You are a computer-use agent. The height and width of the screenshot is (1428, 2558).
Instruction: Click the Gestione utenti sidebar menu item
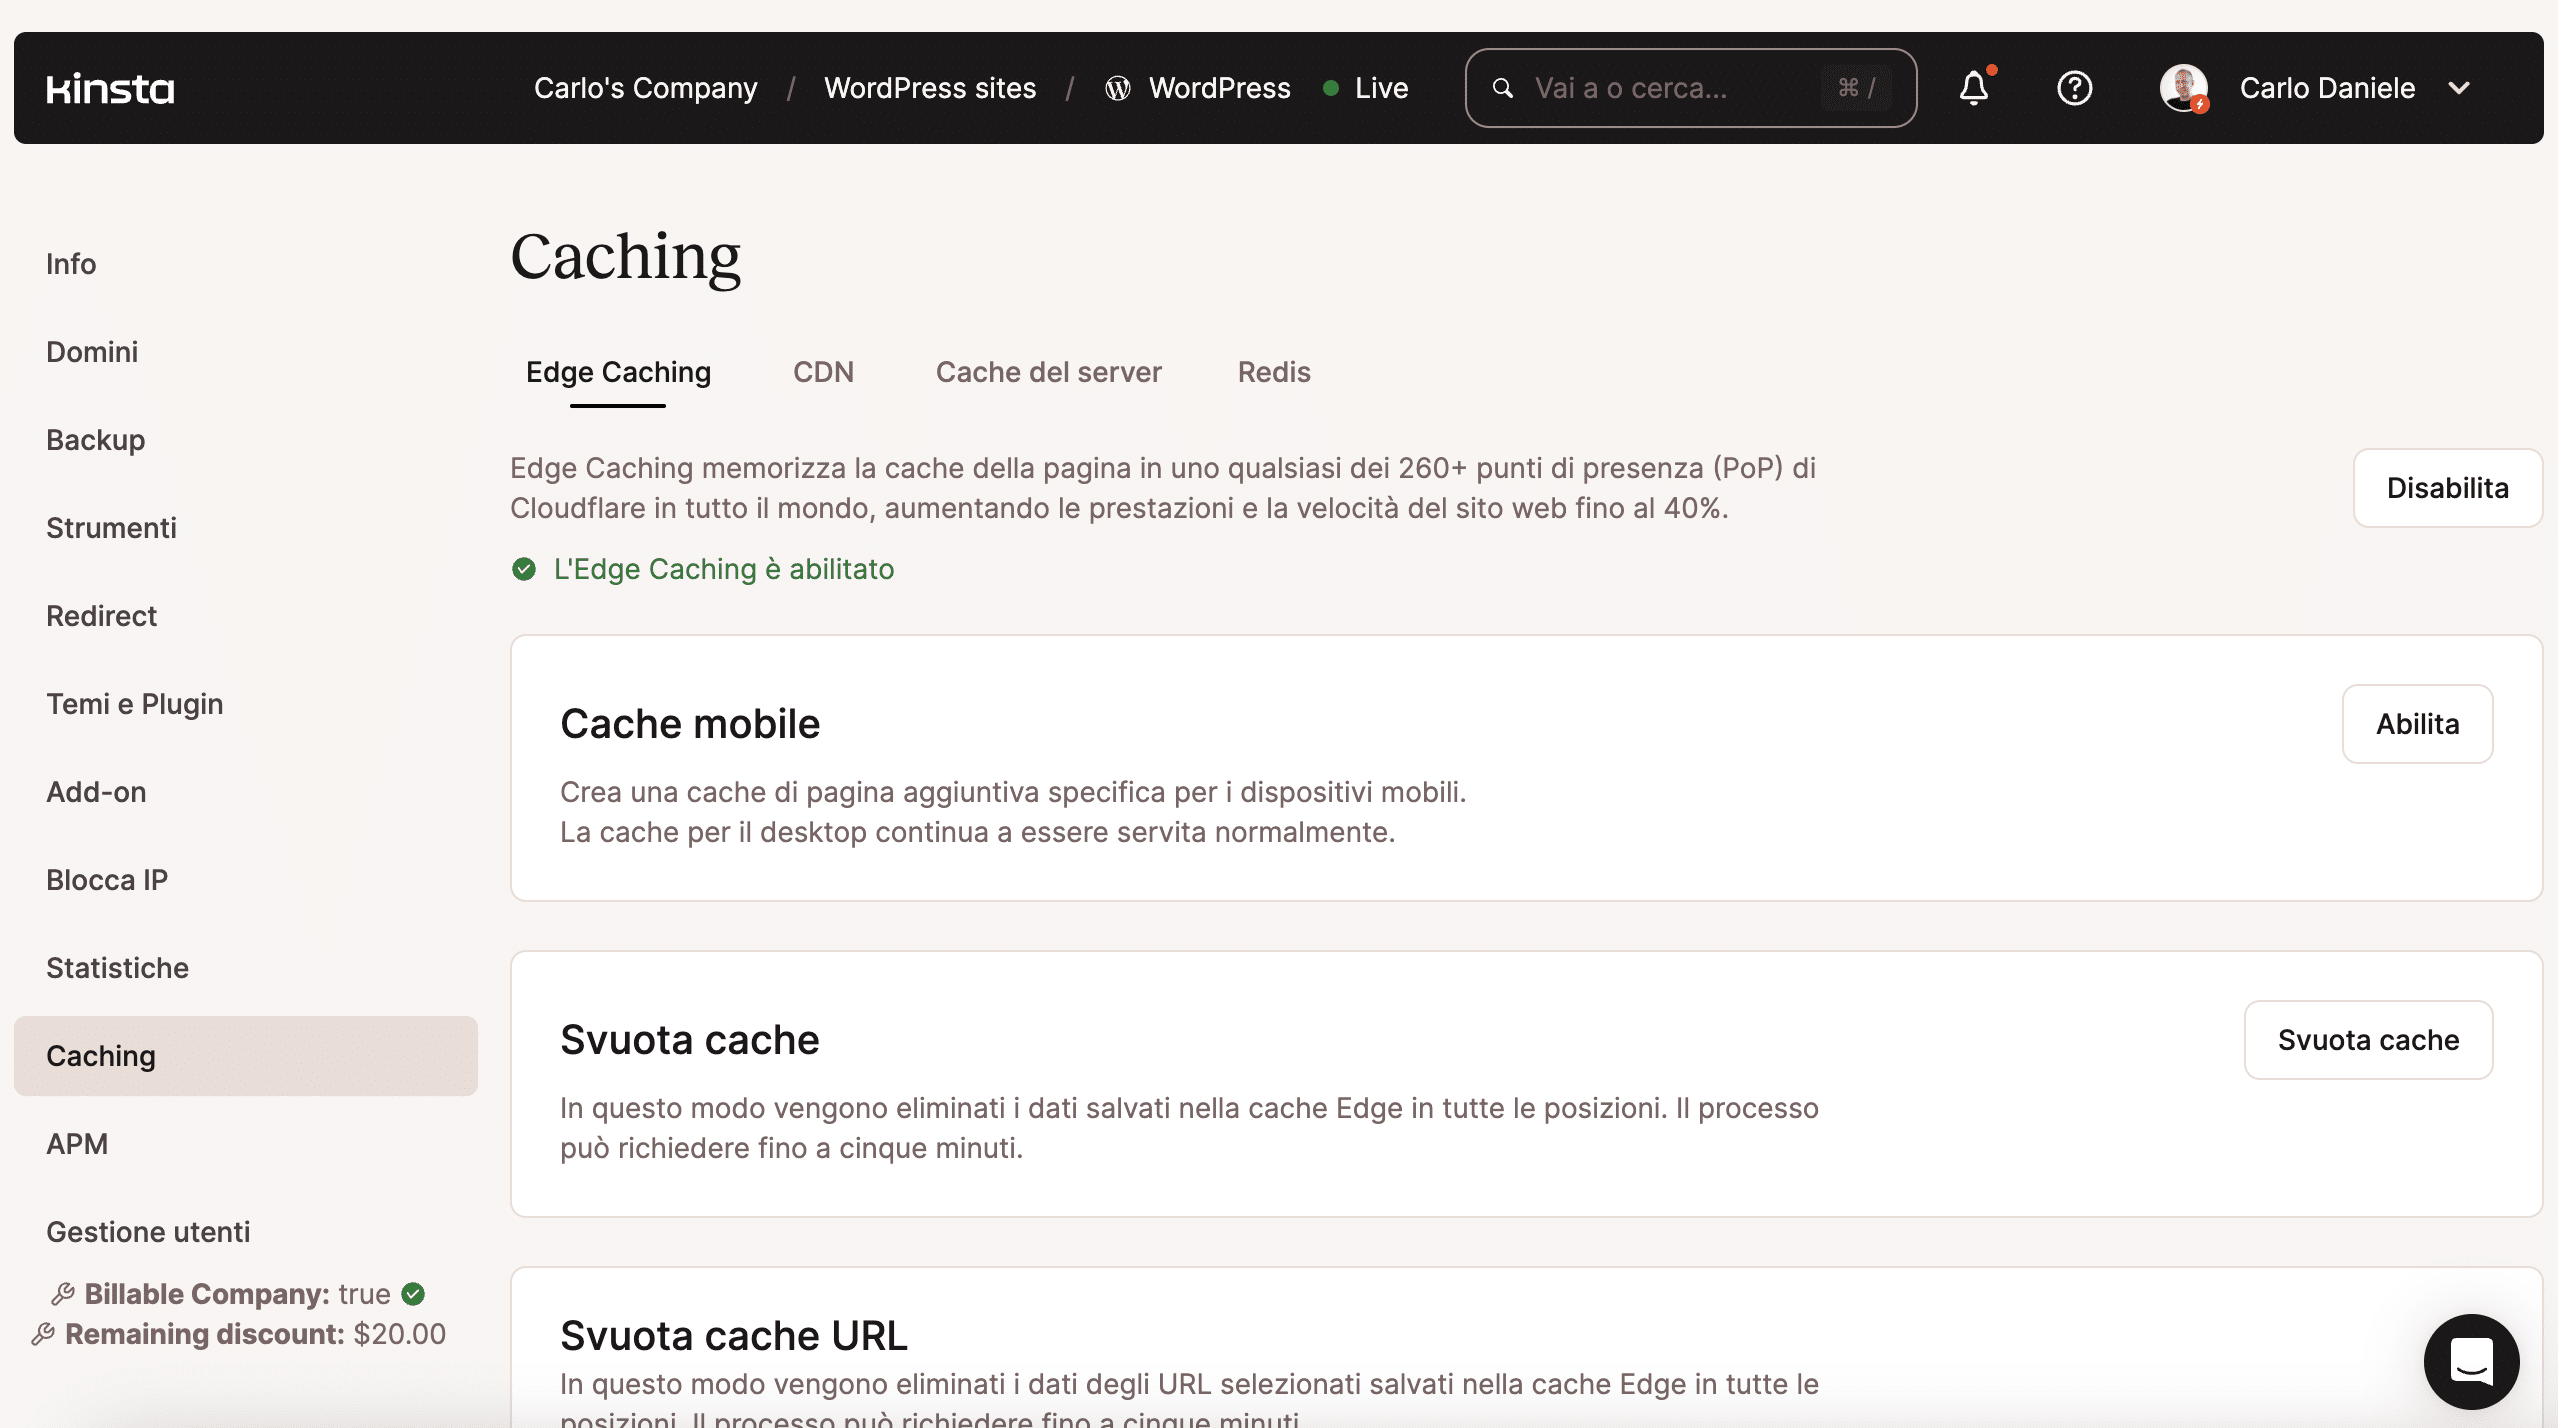click(148, 1231)
